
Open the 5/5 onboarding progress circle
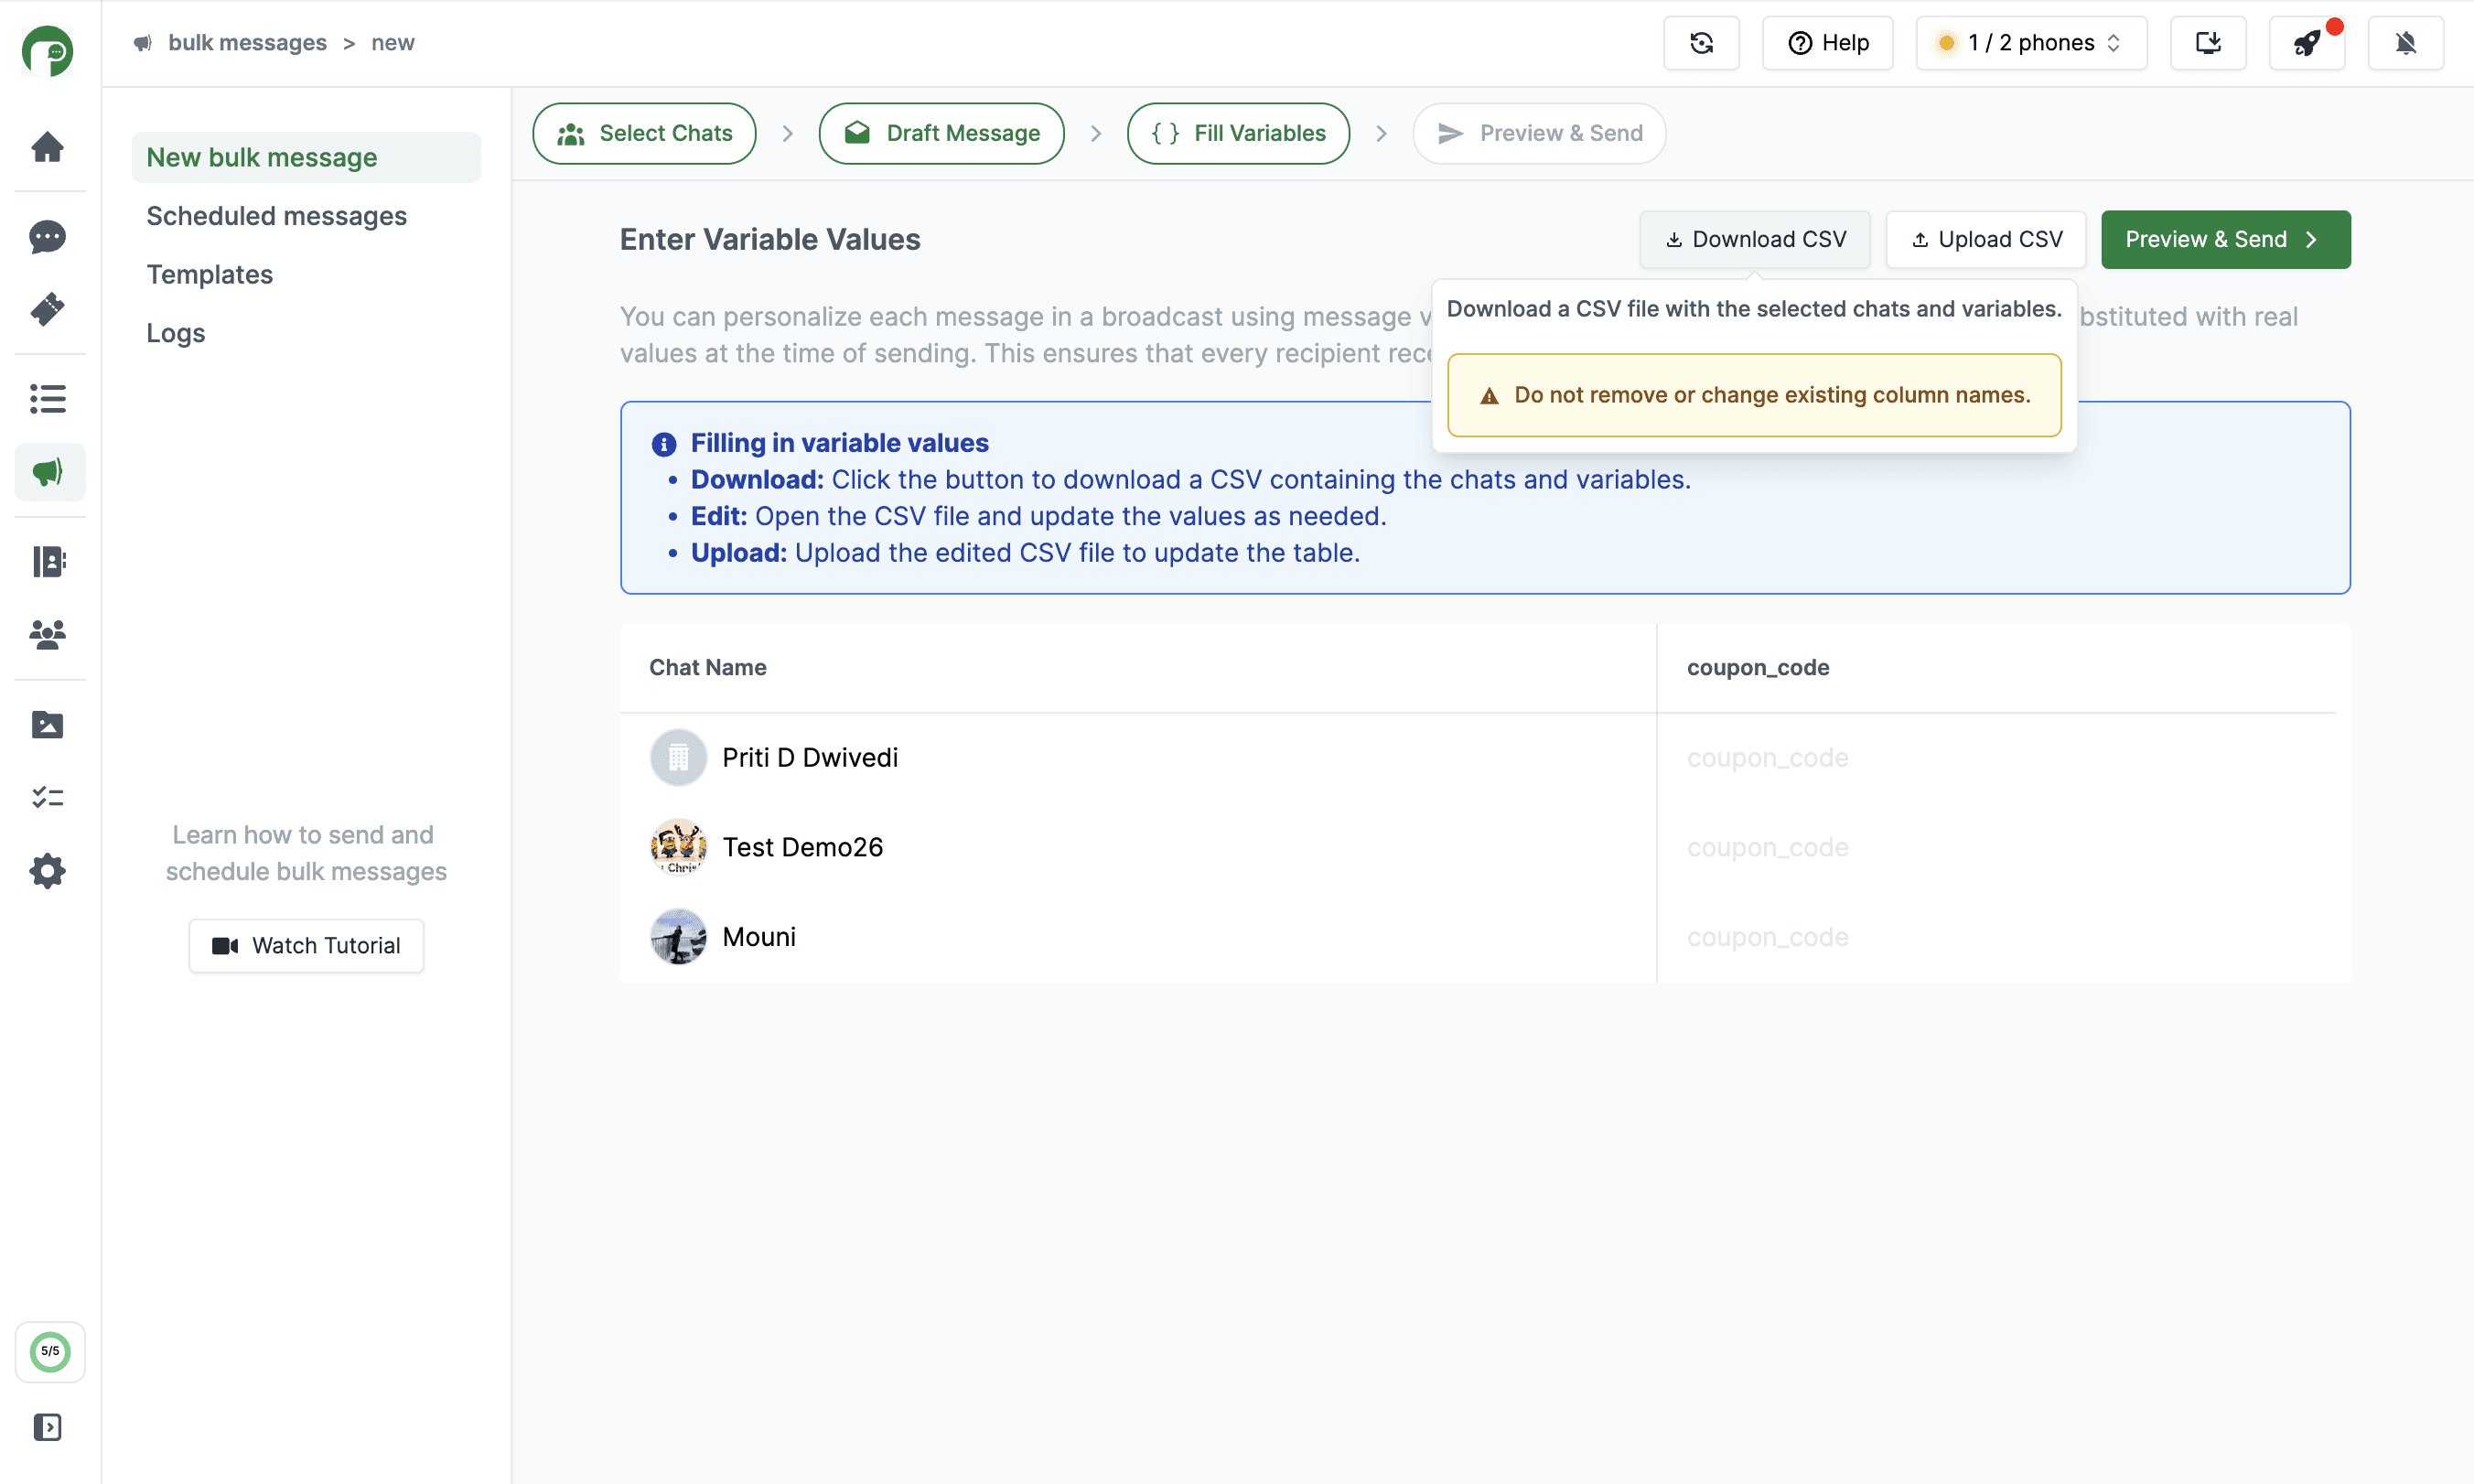click(50, 1352)
